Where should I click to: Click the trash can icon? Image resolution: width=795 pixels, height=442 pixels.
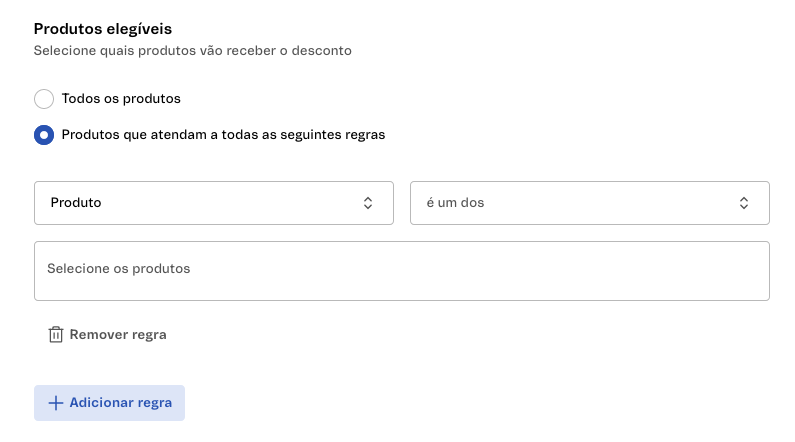tap(56, 335)
